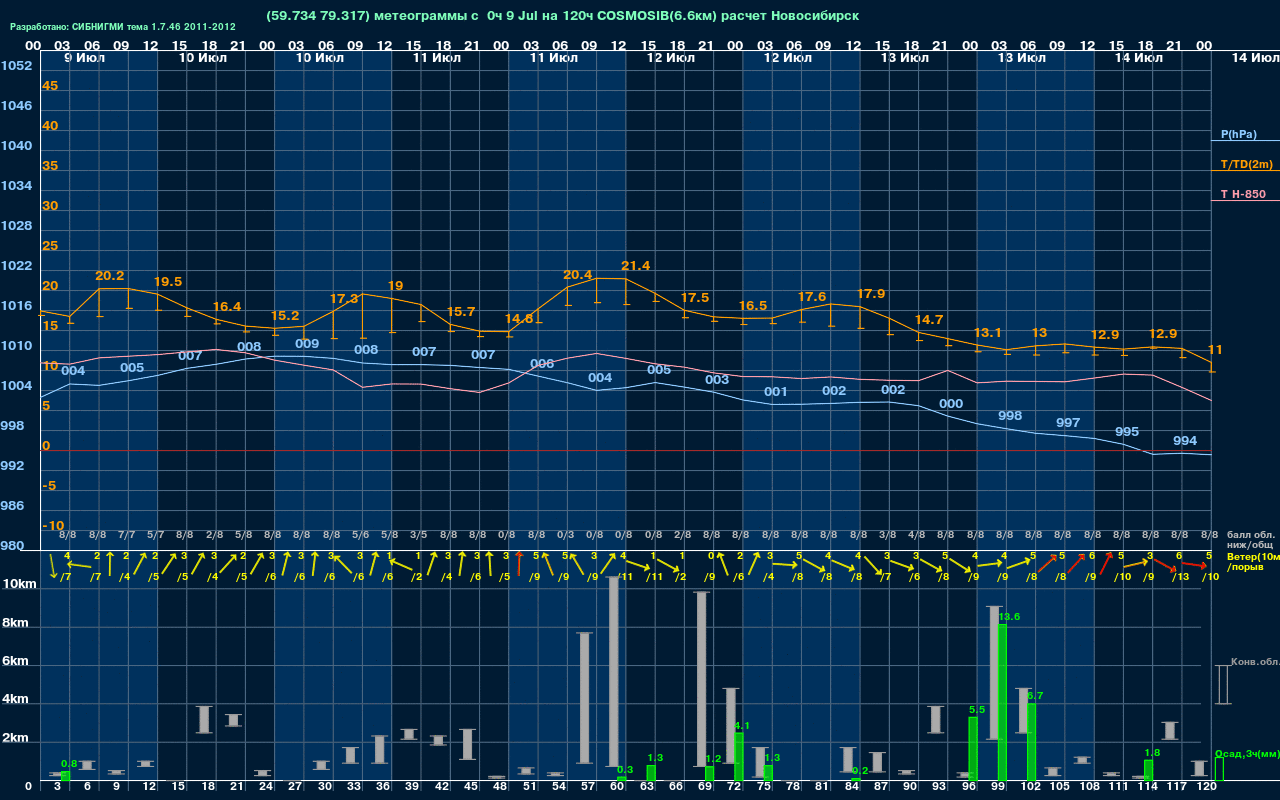Click the 'Конв.обл.' legend label
Viewport: 1280px width, 800px height.
tap(1254, 662)
